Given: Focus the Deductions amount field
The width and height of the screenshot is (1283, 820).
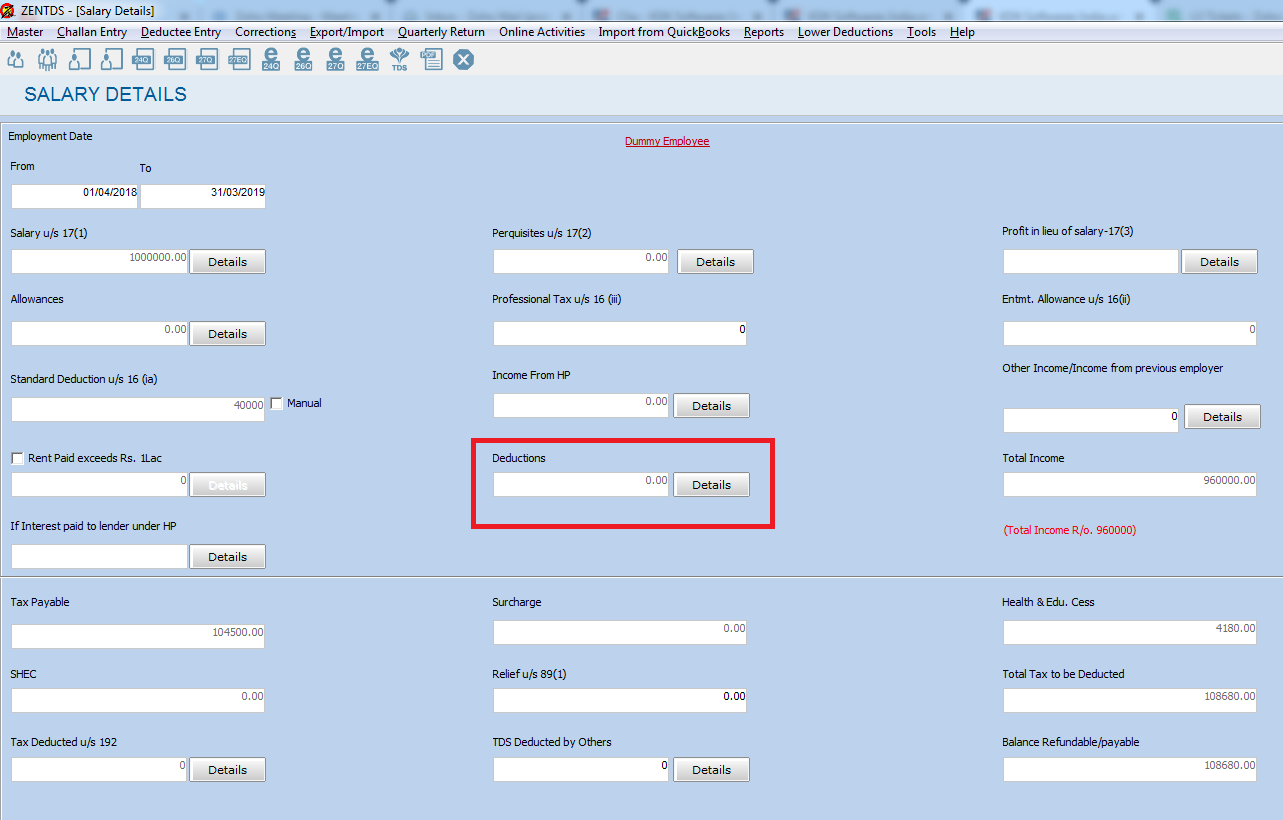Looking at the screenshot, I should click(x=581, y=485).
